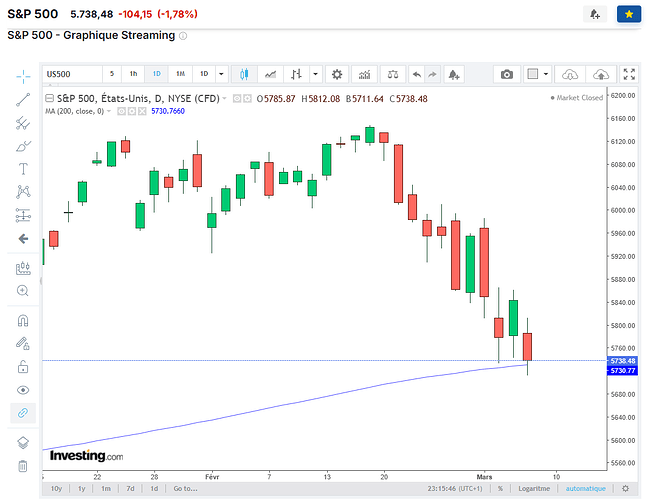Viewport: 658px width, 500px height.
Task: Load chart layout from cloud download
Action: pos(570,74)
